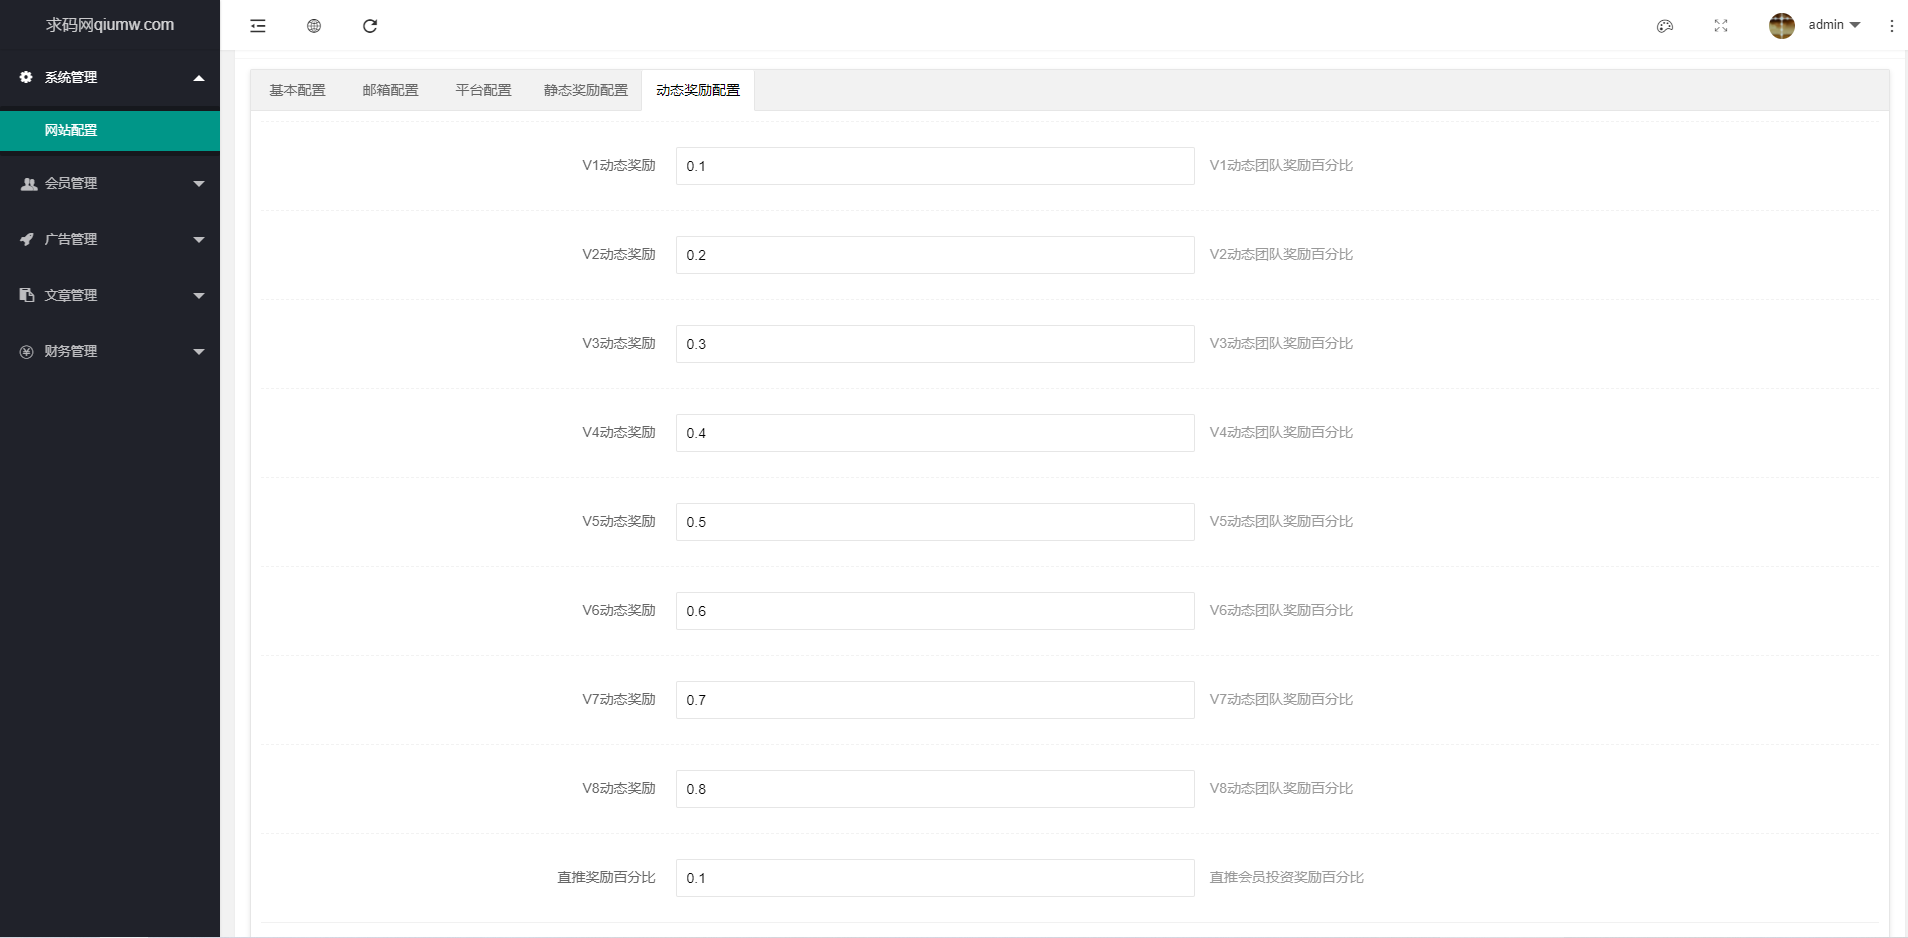This screenshot has height=938, width=1908.
Task: Focus the V7动态奖励 input field
Action: (x=935, y=700)
